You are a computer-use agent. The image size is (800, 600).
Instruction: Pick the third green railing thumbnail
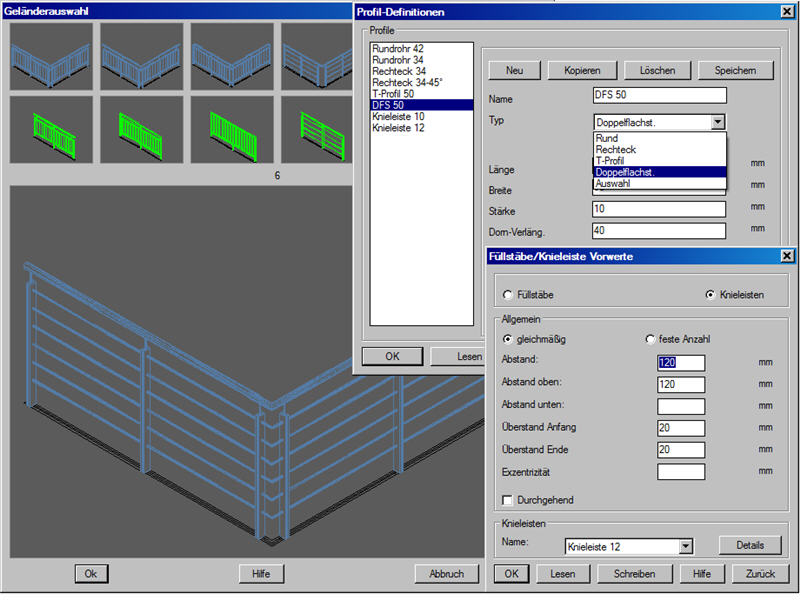231,129
